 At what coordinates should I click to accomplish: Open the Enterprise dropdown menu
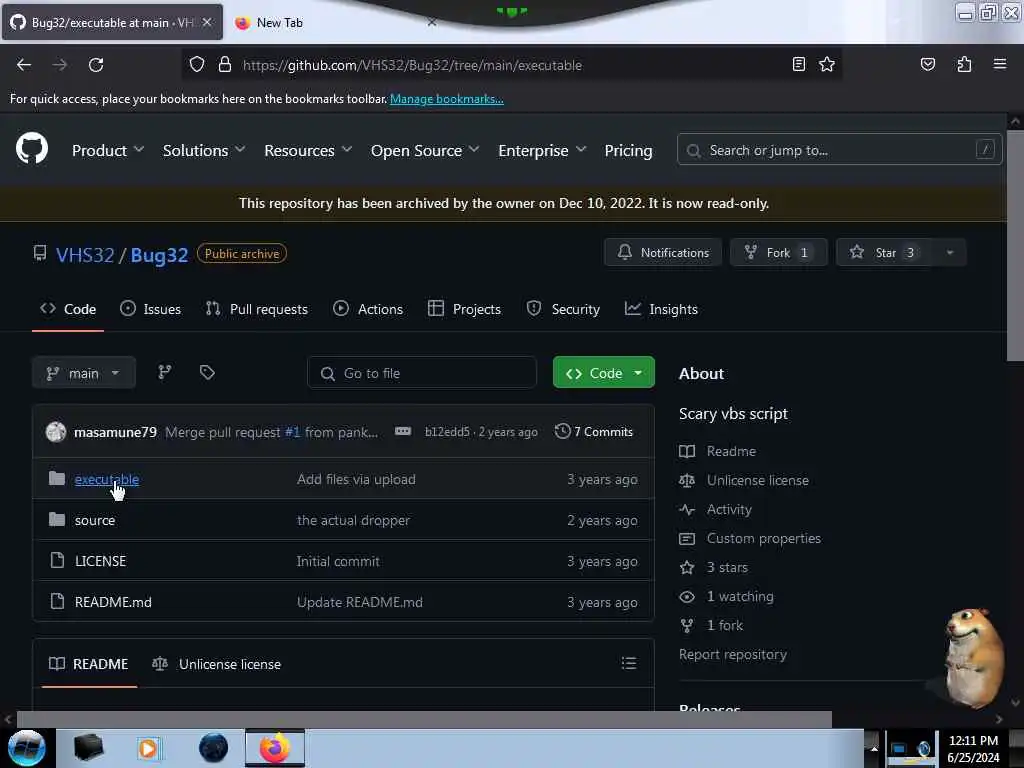tap(542, 150)
